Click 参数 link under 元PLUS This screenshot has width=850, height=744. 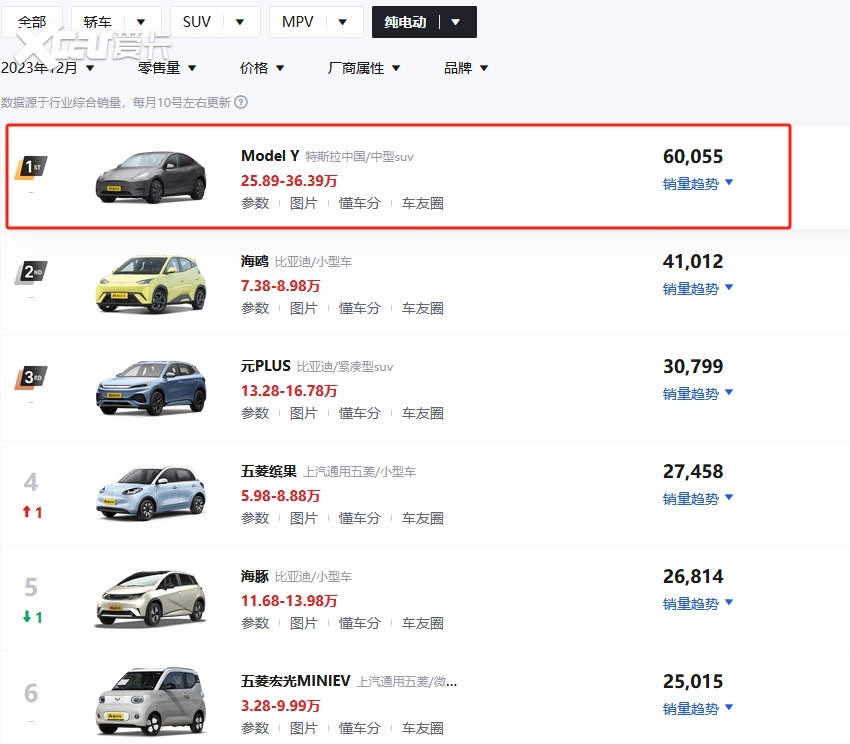[255, 413]
